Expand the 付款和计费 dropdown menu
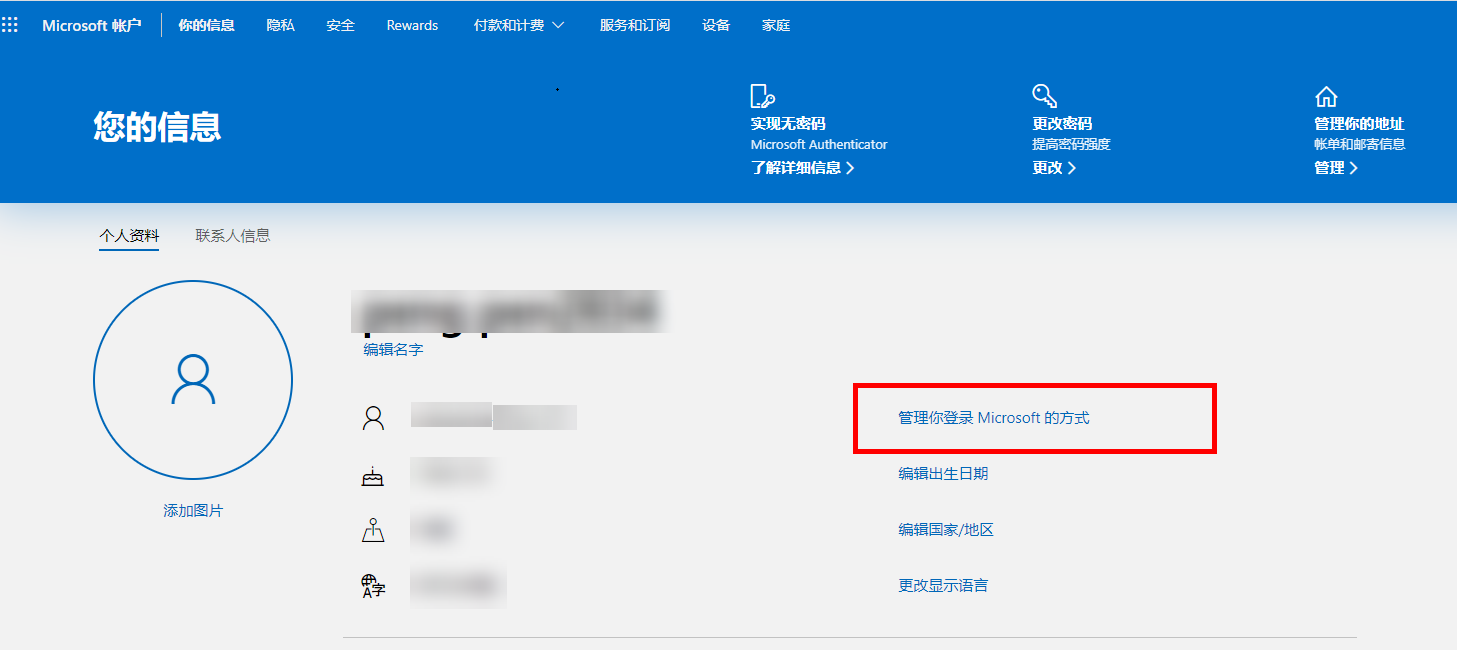 [x=519, y=25]
